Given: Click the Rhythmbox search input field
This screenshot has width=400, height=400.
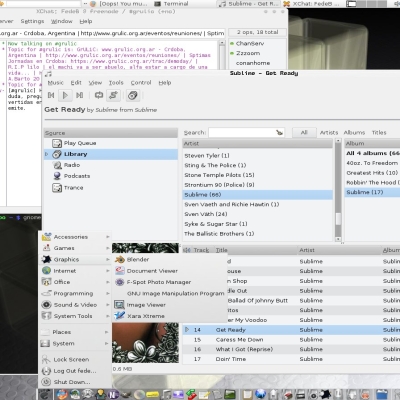Looking at the screenshot, I should (242, 133).
